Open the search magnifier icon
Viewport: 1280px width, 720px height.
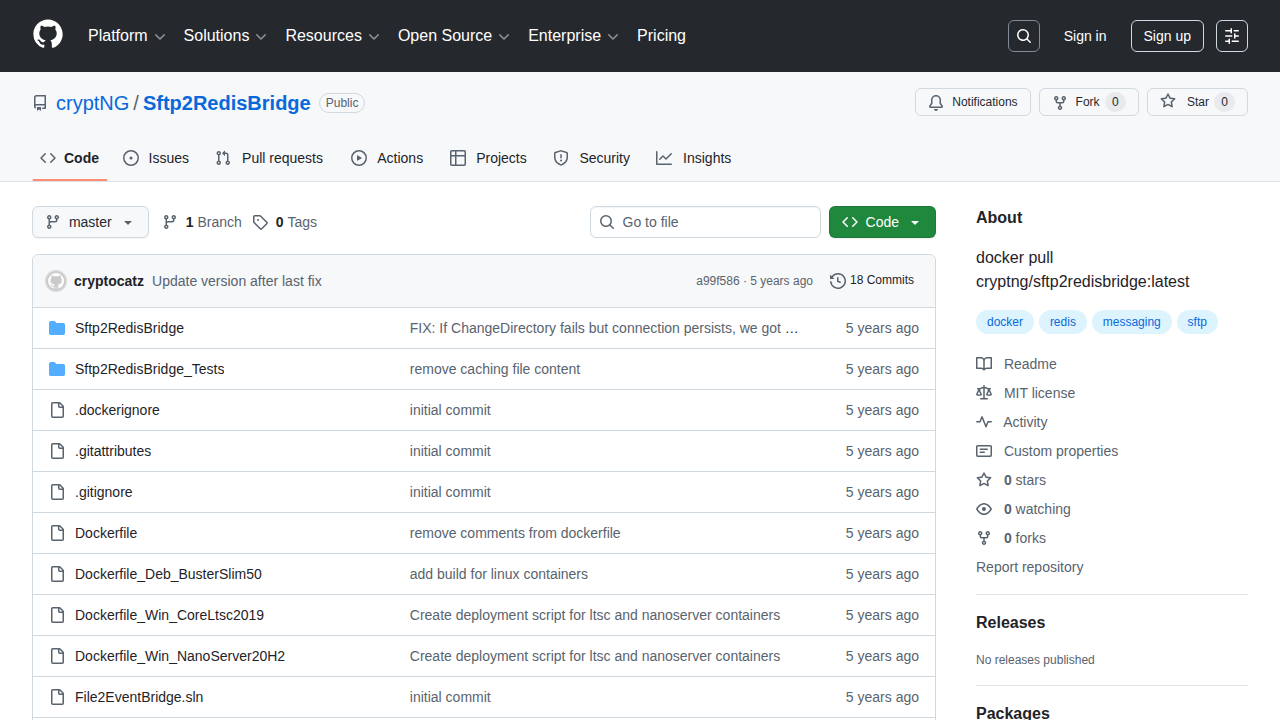[1023, 36]
